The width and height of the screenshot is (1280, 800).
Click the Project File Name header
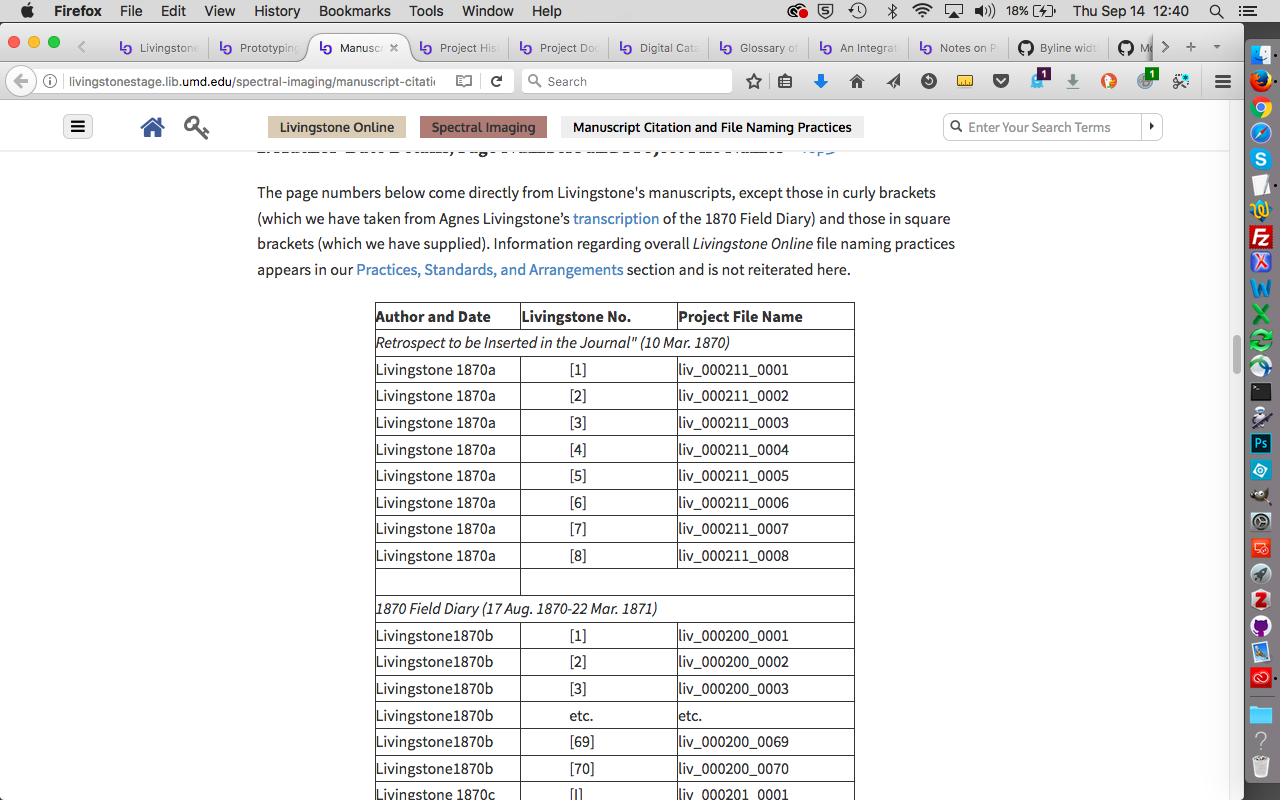coord(766,316)
